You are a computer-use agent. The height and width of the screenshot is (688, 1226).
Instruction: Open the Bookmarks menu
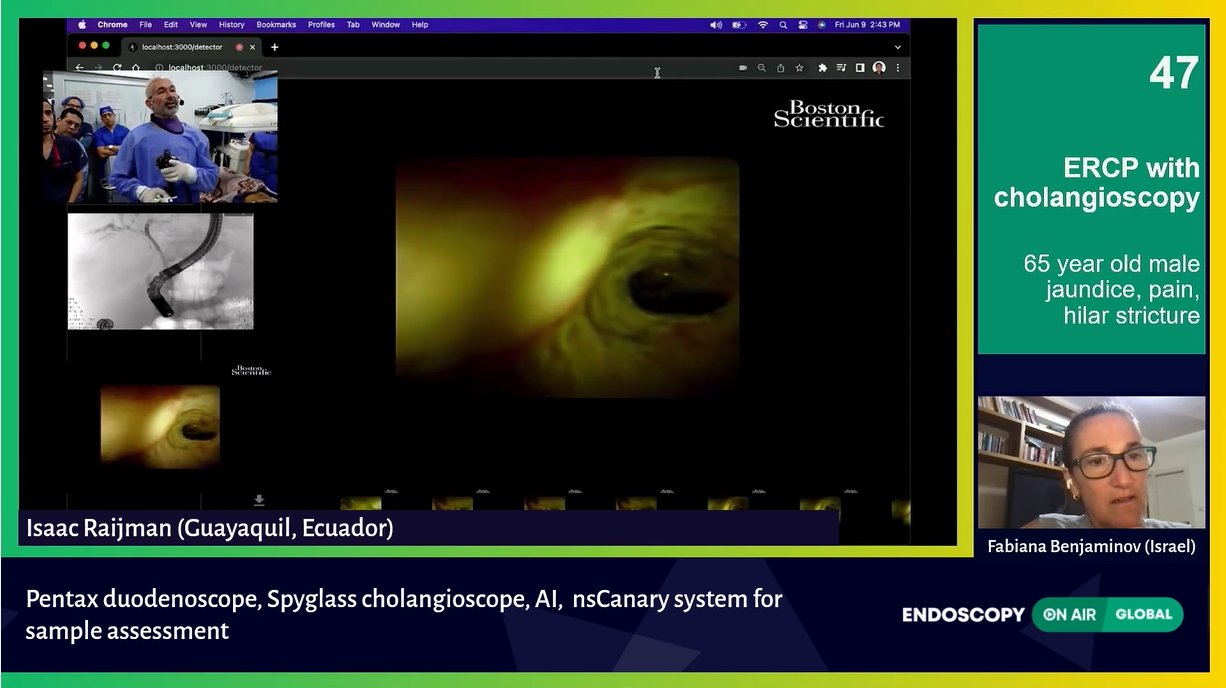tap(276, 24)
